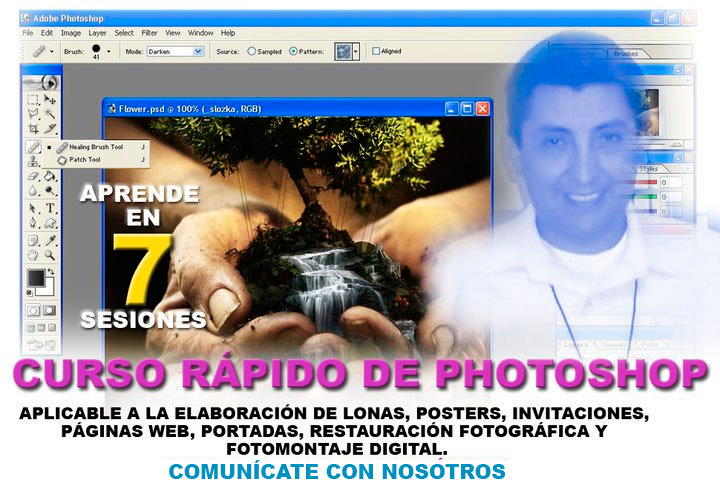Click the pattern preview swatch
Screen dimensions: 720x483
point(343,51)
